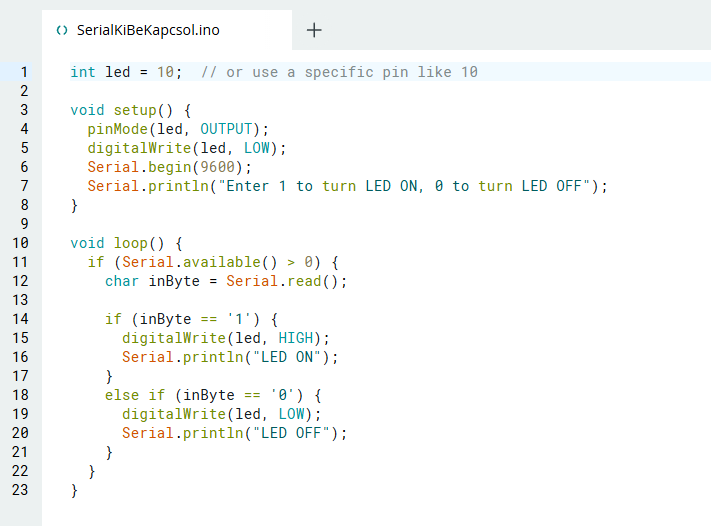This screenshot has height=526, width=711.
Task: Click line number 1 in the gutter
Action: pos(22,72)
